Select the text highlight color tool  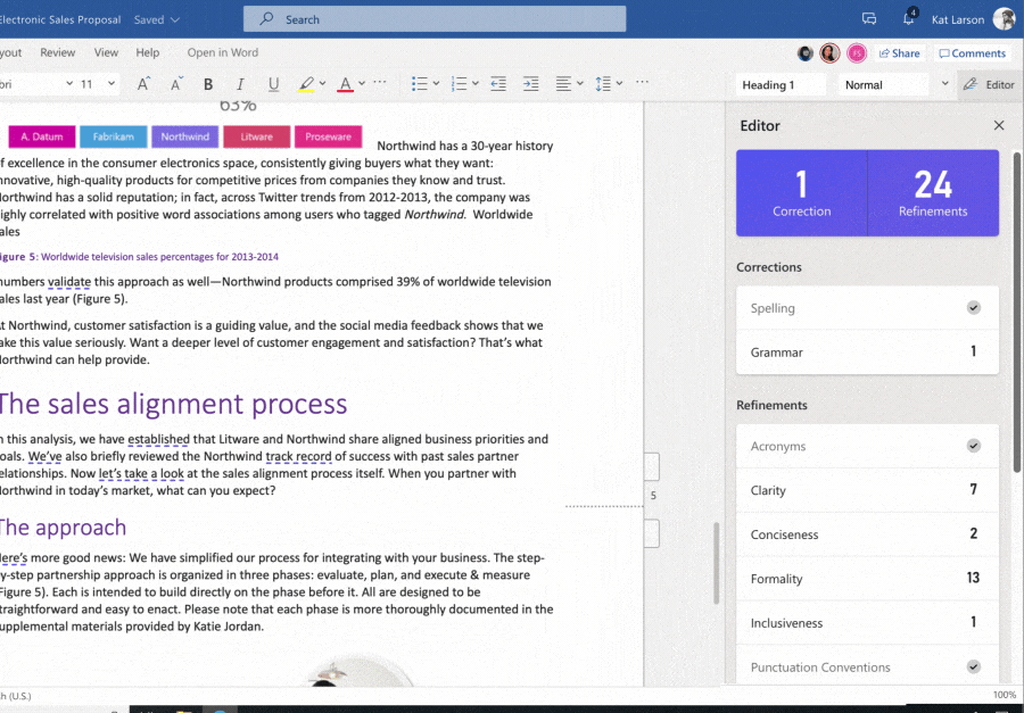[x=308, y=84]
